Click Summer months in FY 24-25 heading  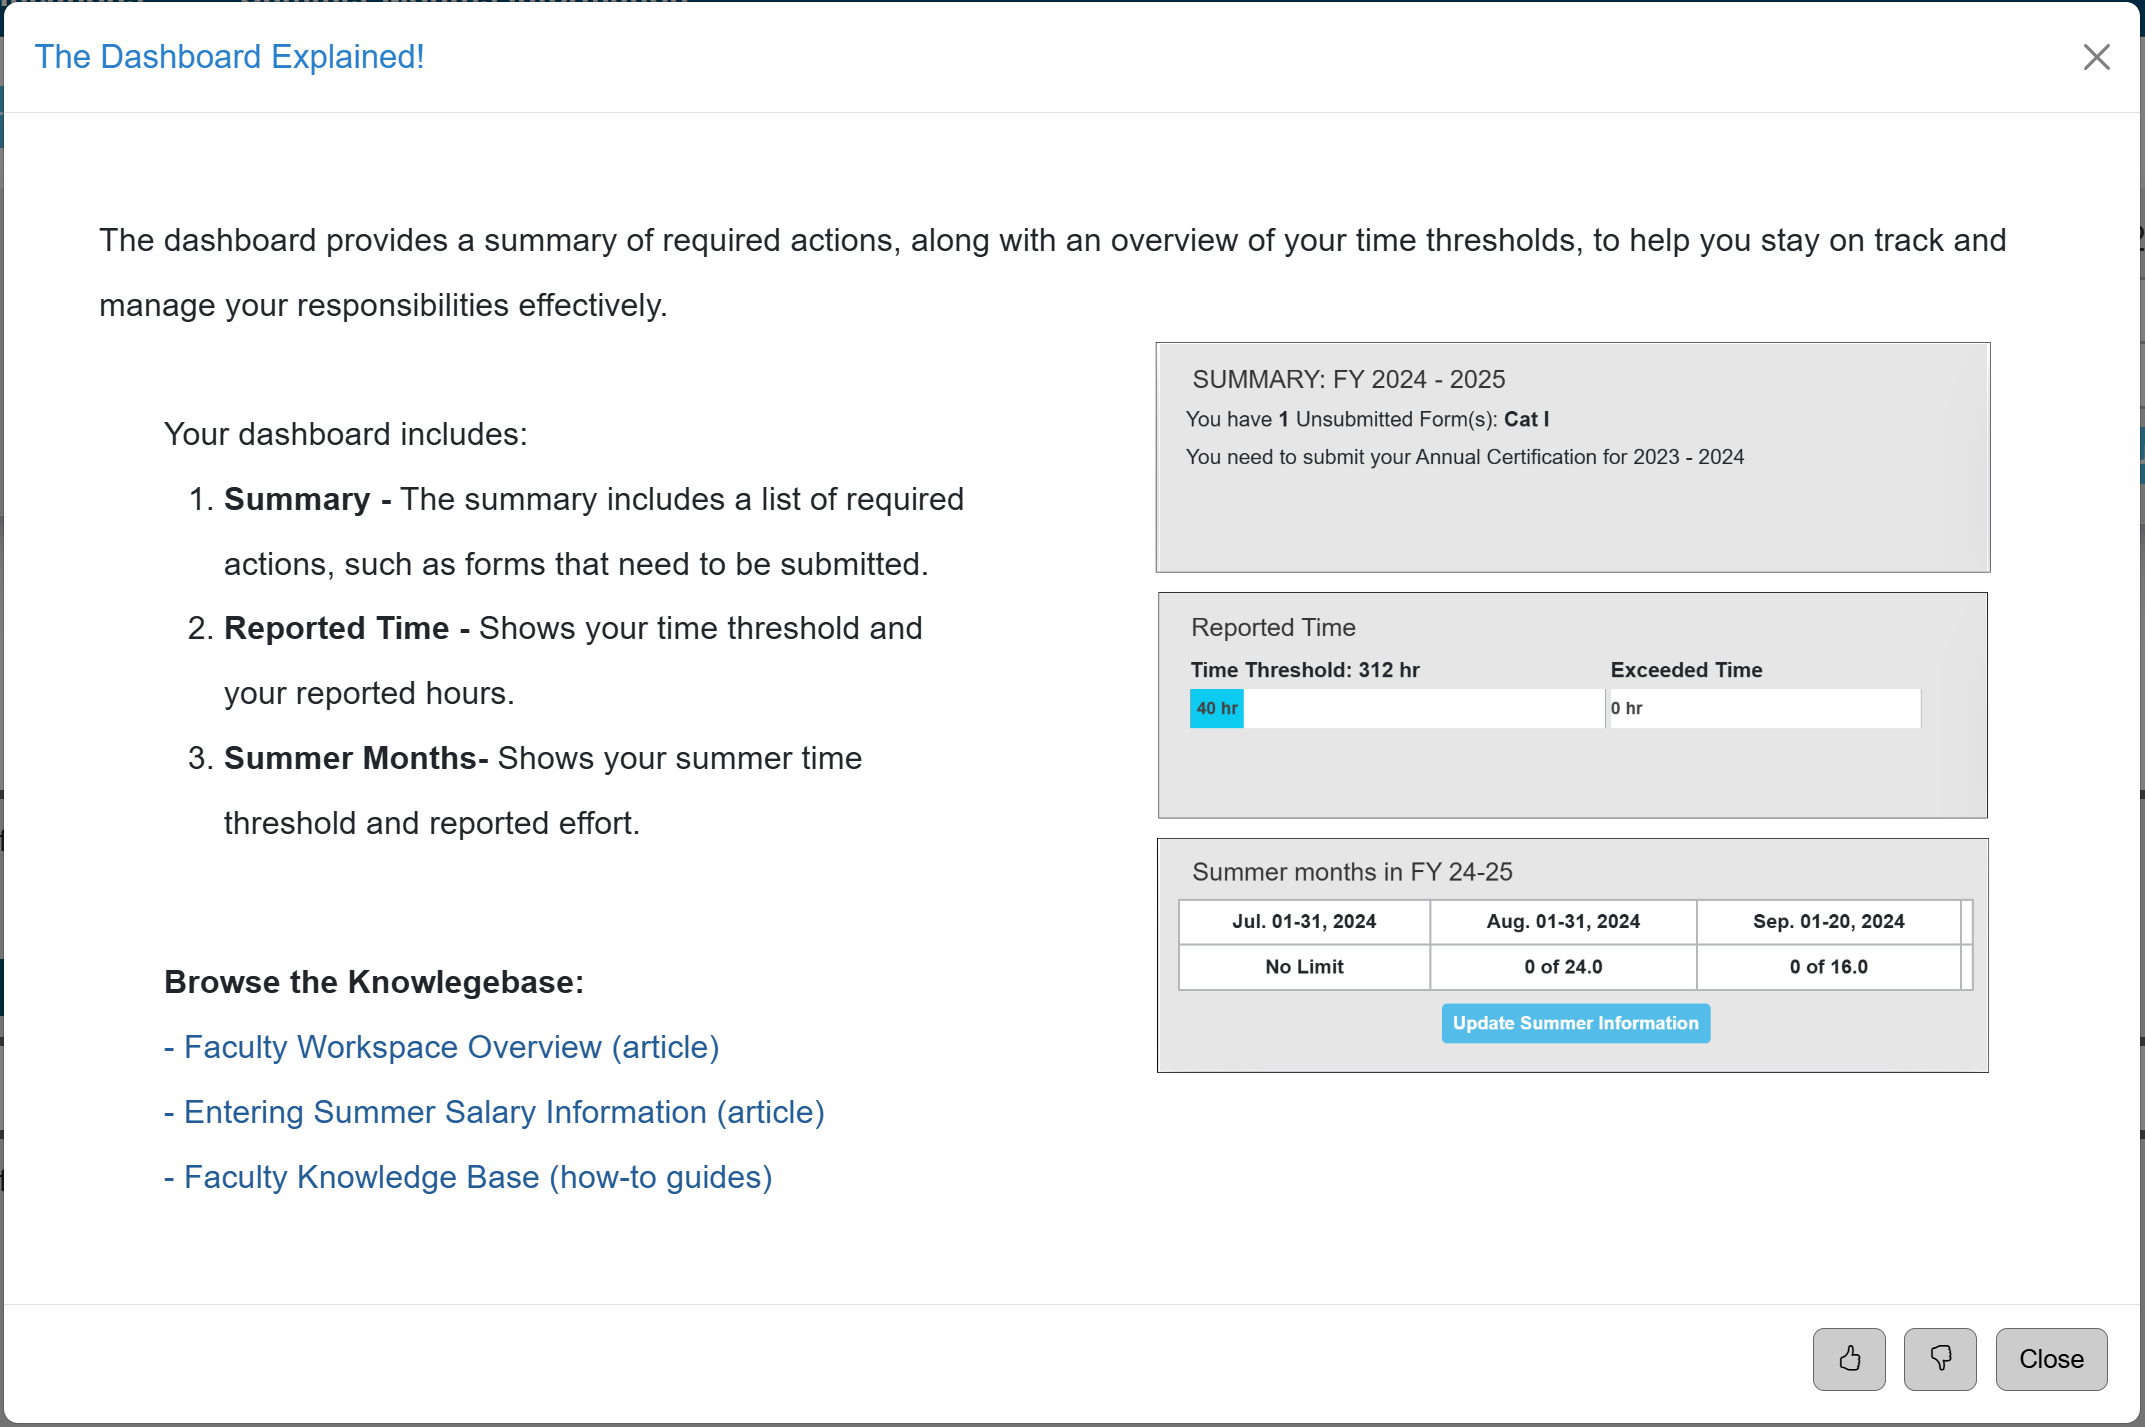pyautogui.click(x=1352, y=872)
